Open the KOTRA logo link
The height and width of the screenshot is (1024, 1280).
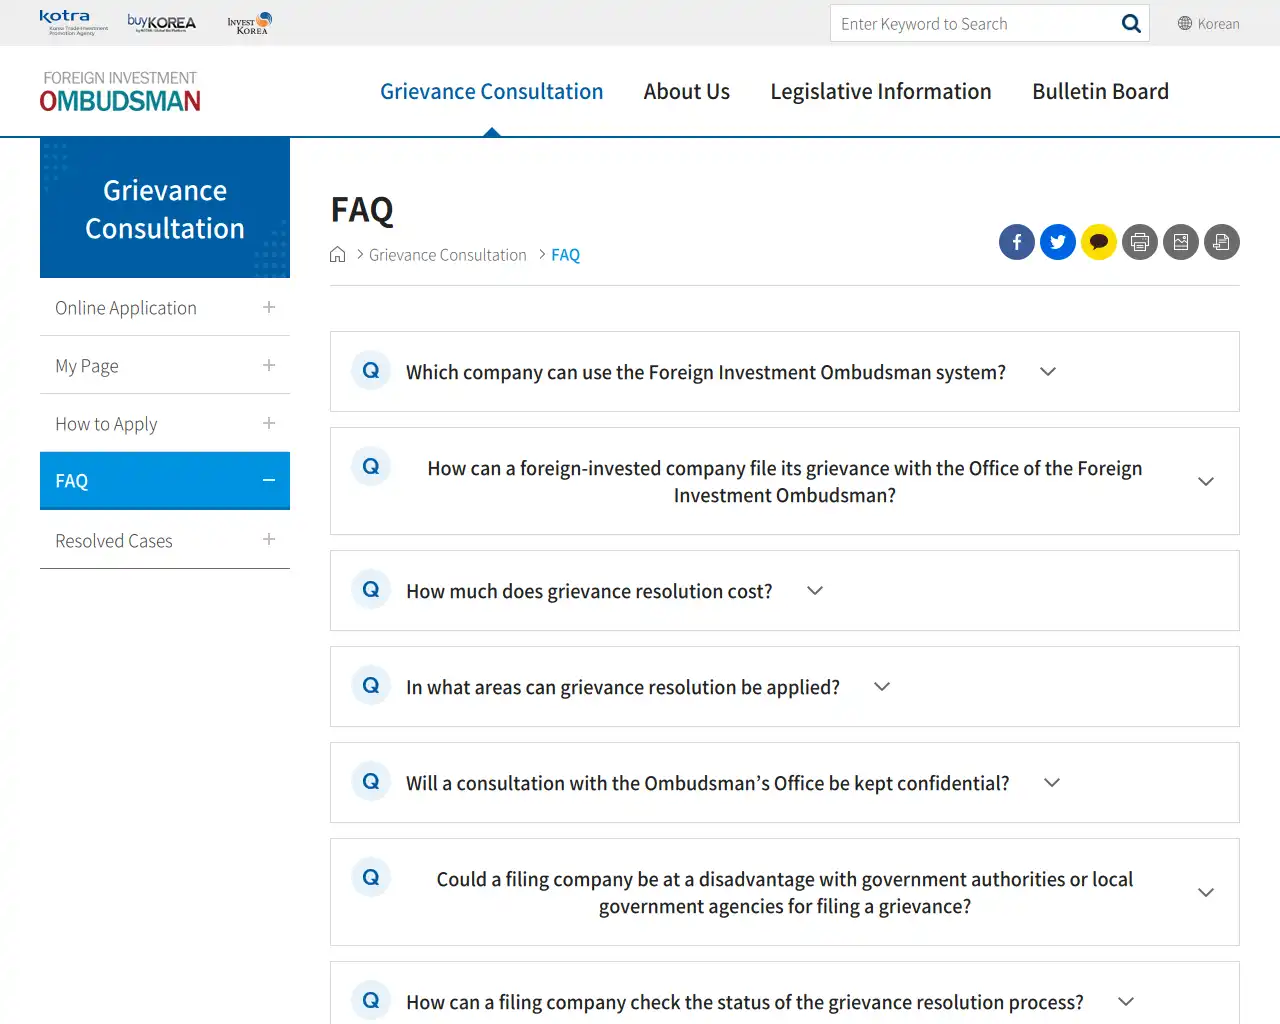point(73,22)
